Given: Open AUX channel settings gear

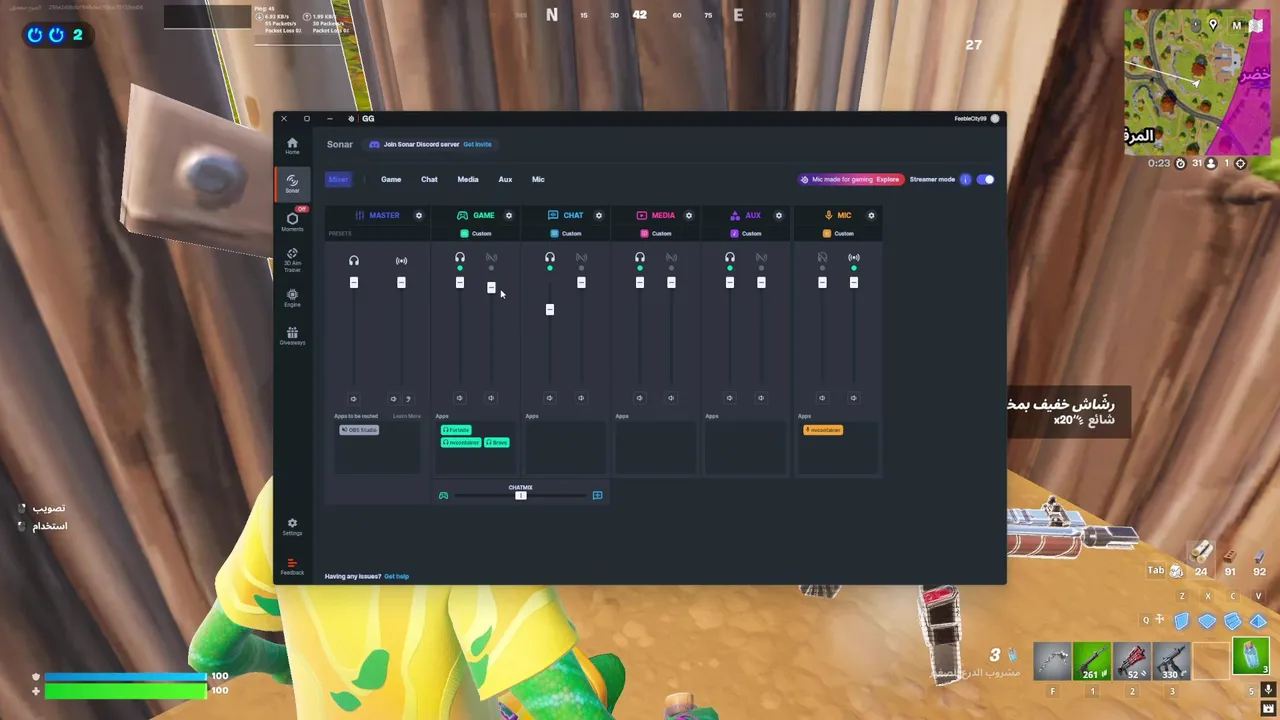Looking at the screenshot, I should pos(778,215).
